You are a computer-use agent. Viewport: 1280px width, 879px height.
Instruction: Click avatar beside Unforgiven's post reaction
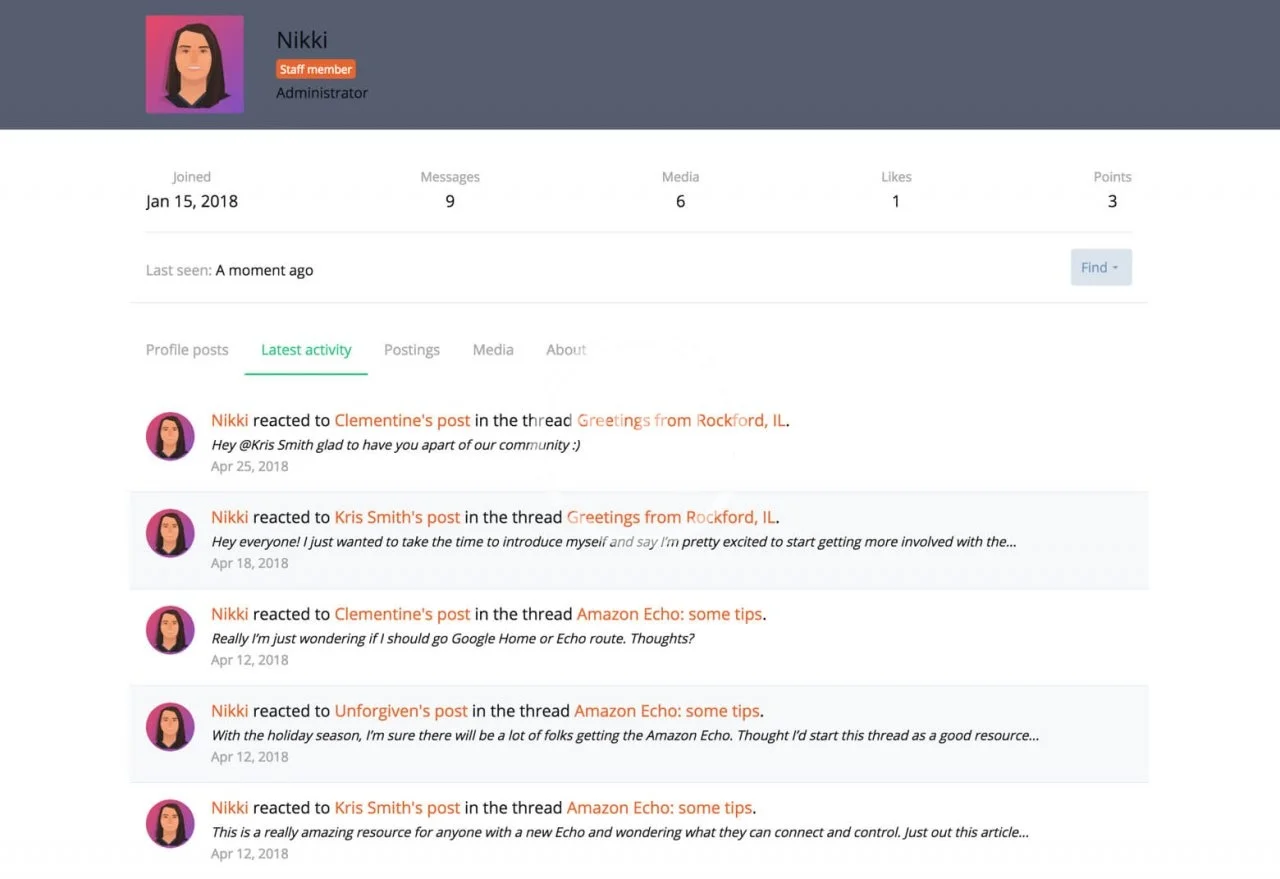(x=170, y=727)
